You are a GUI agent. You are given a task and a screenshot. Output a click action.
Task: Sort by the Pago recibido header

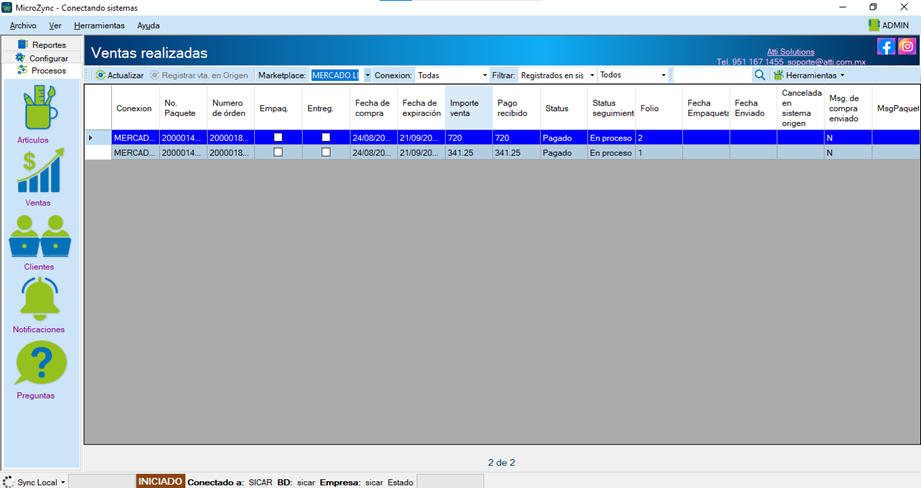[516, 108]
